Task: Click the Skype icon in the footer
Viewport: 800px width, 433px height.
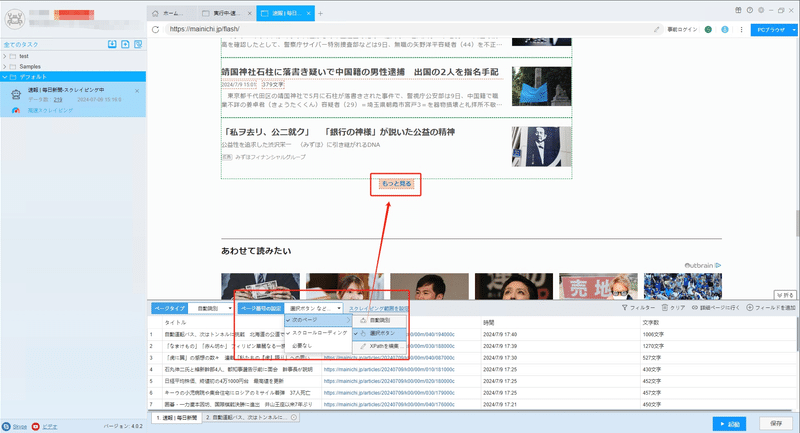Action: pos(6,426)
